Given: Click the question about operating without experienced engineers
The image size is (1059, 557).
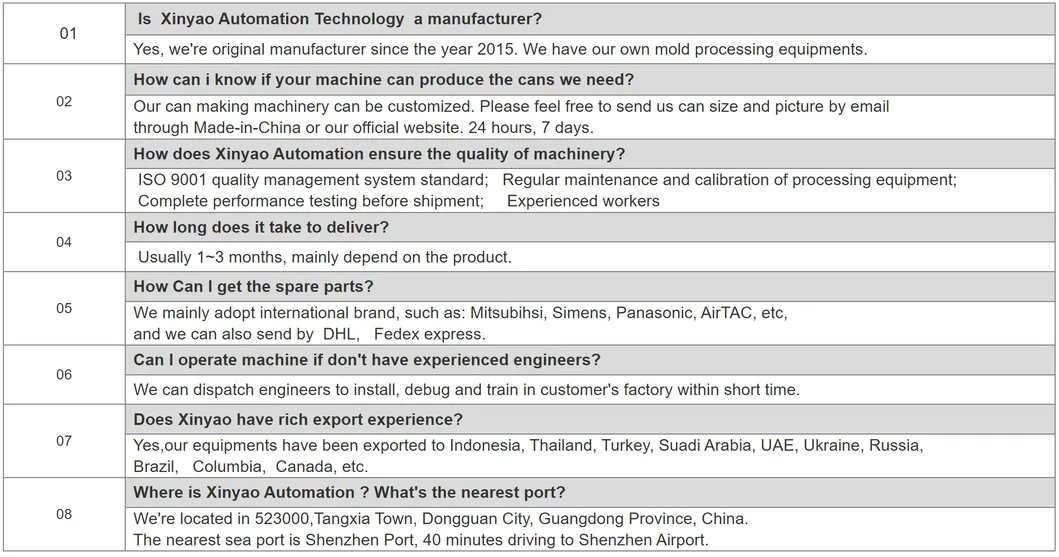Looking at the screenshot, I should (367, 360).
